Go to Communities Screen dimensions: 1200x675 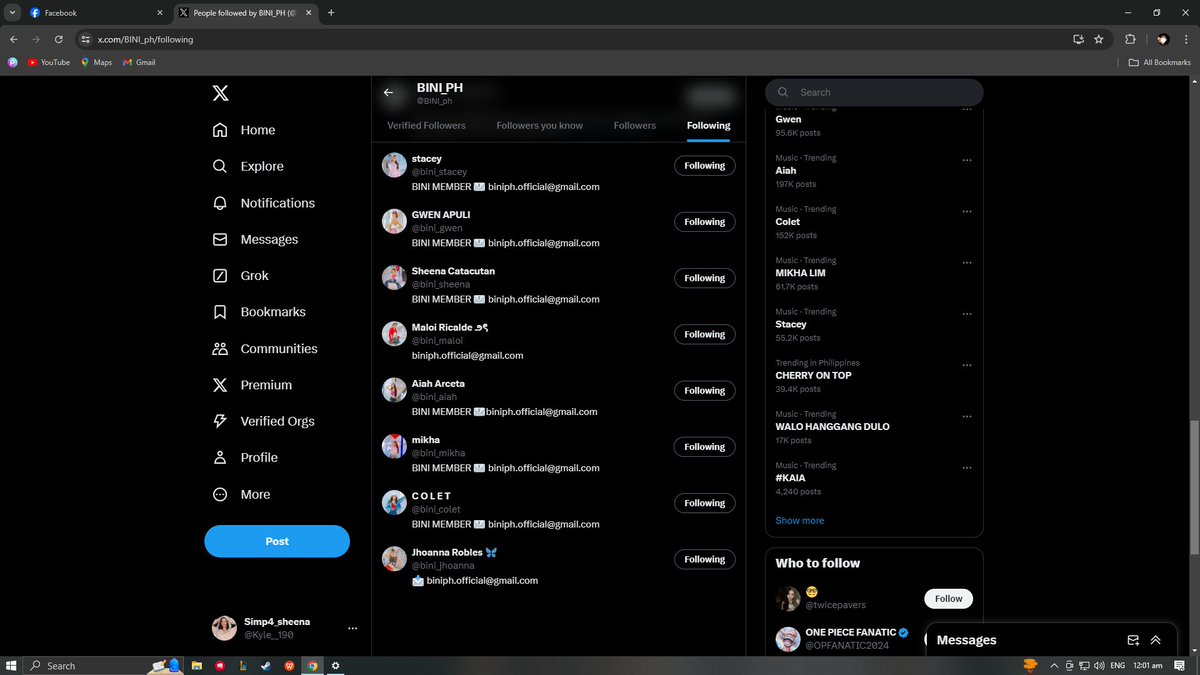coord(265,349)
